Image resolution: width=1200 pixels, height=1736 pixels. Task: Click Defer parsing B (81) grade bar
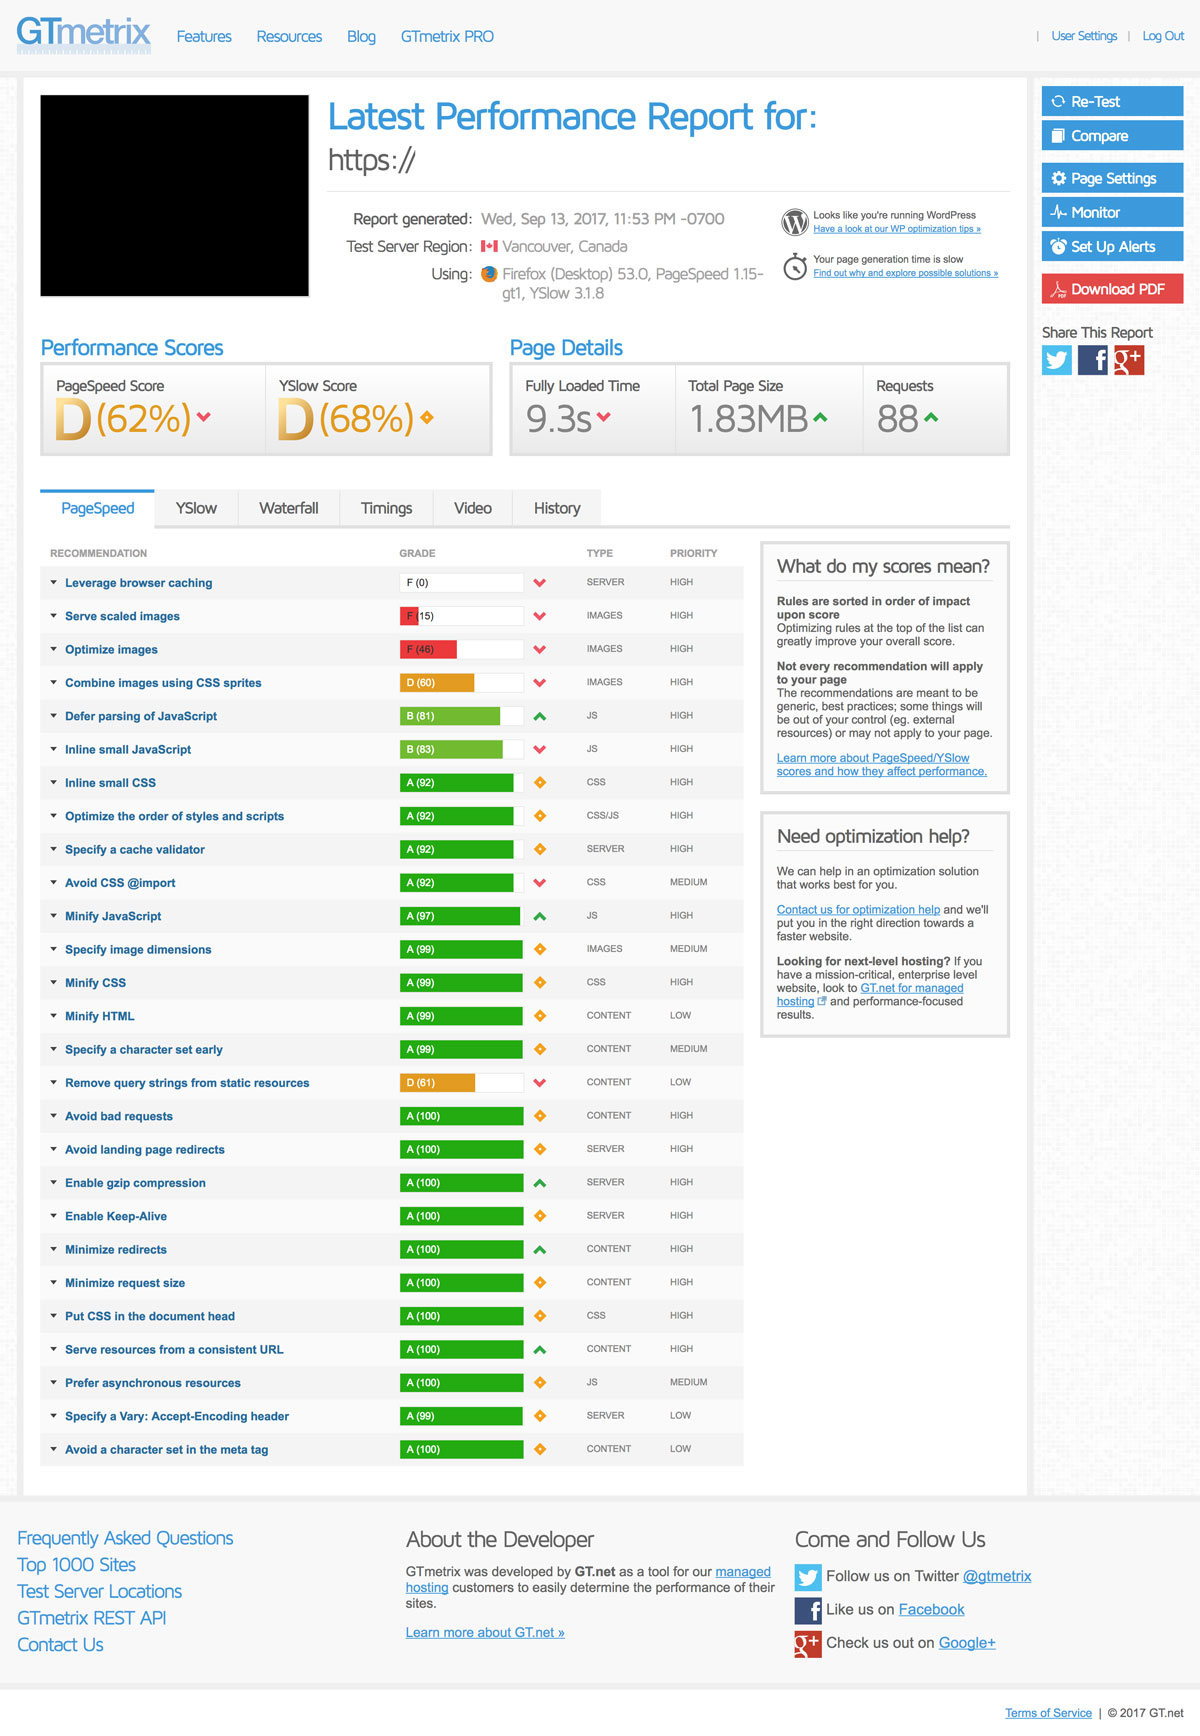[461, 716]
